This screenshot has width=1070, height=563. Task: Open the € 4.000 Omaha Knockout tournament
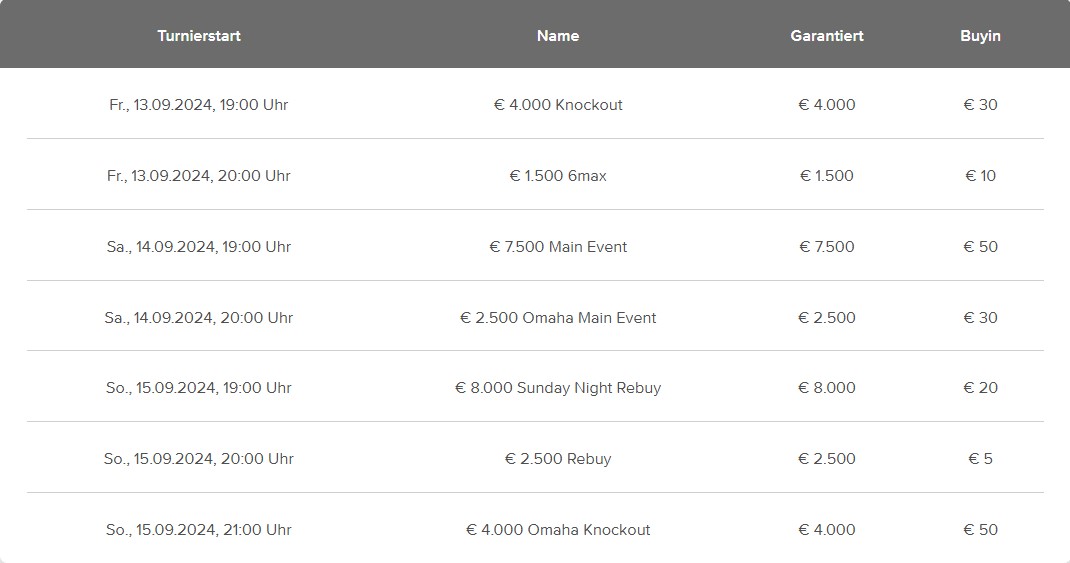[558, 530]
